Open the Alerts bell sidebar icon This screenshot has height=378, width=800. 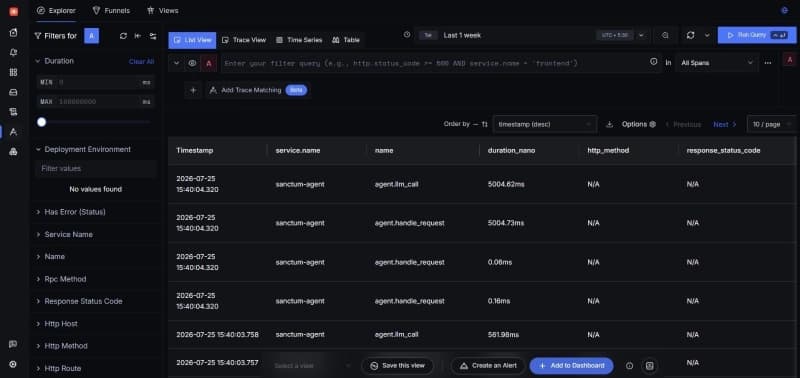coord(13,53)
